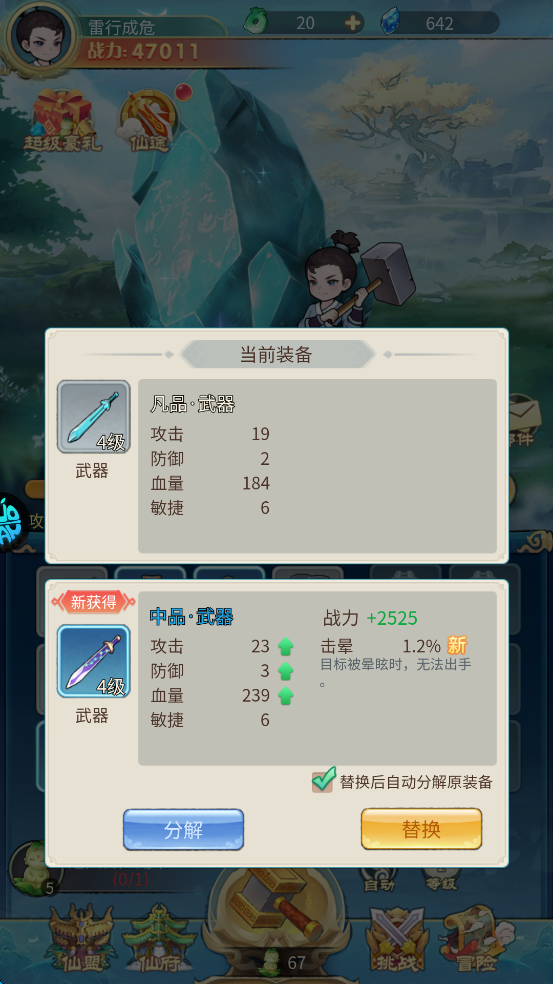Screen dimensions: 553x984
Task: Click the yellow 替换 button
Action: pyautogui.click(x=421, y=830)
